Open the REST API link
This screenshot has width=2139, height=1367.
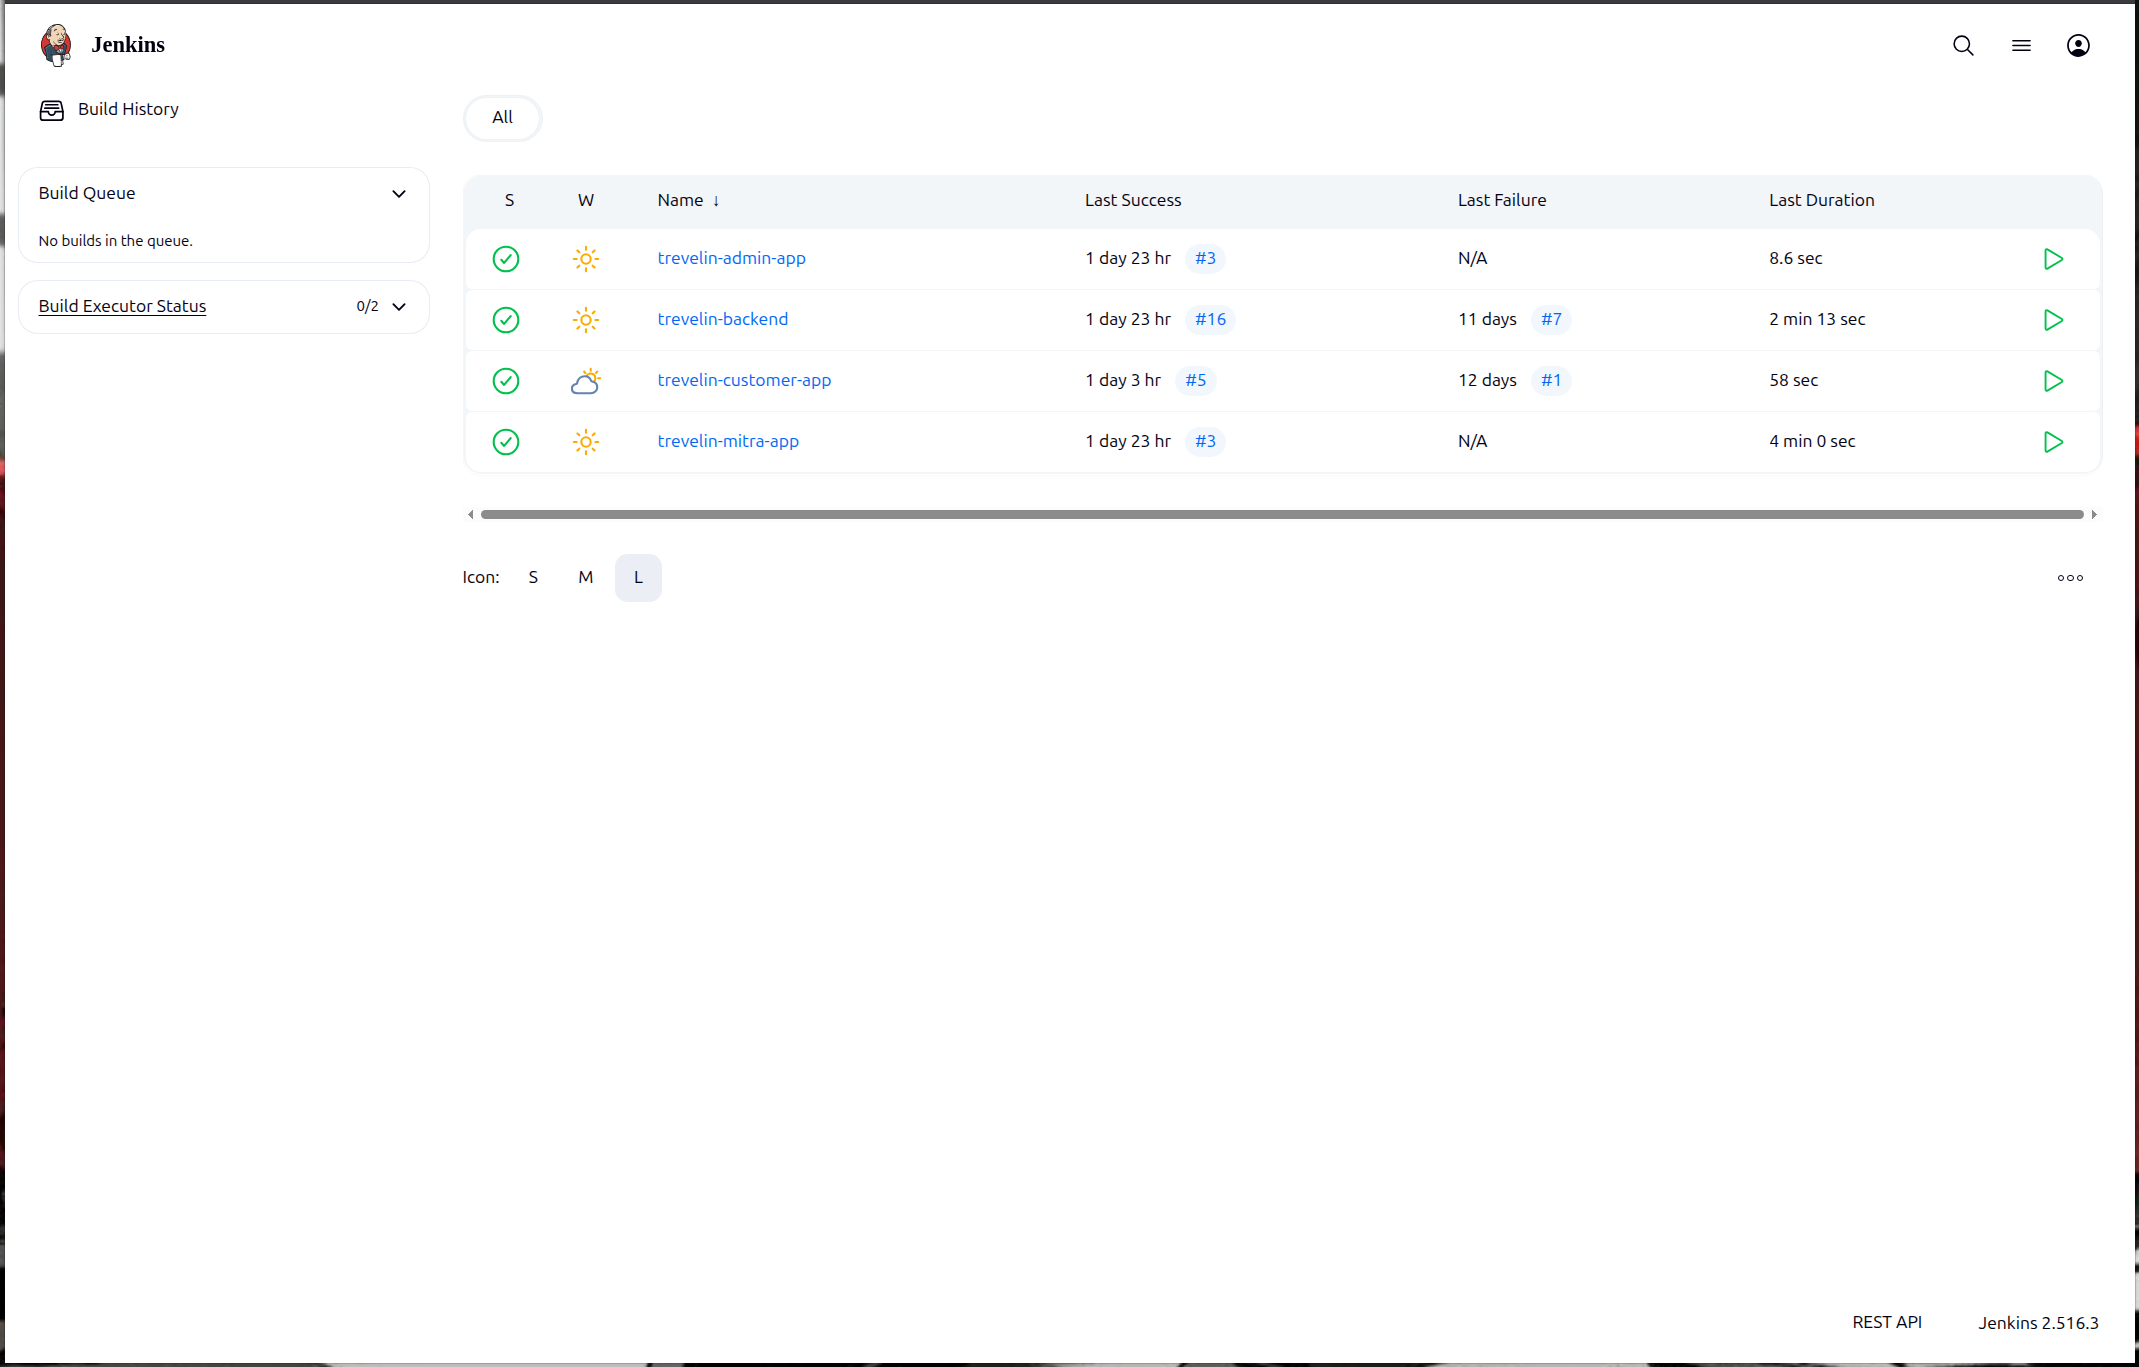[1886, 1322]
